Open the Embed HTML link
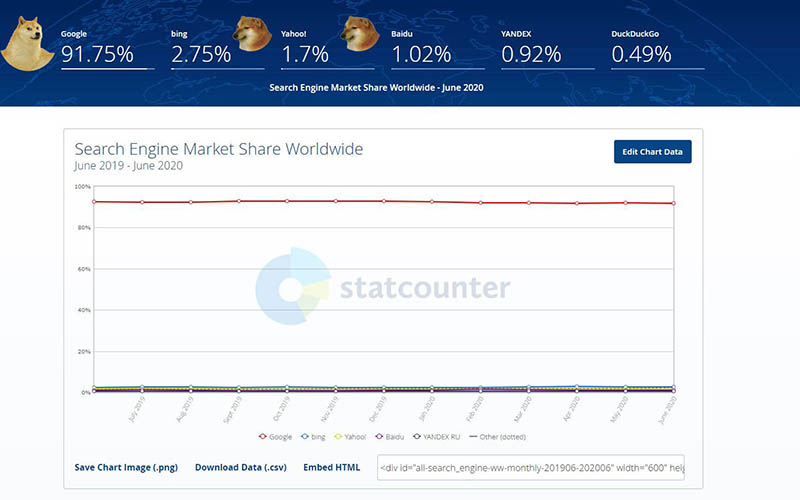 click(x=332, y=467)
